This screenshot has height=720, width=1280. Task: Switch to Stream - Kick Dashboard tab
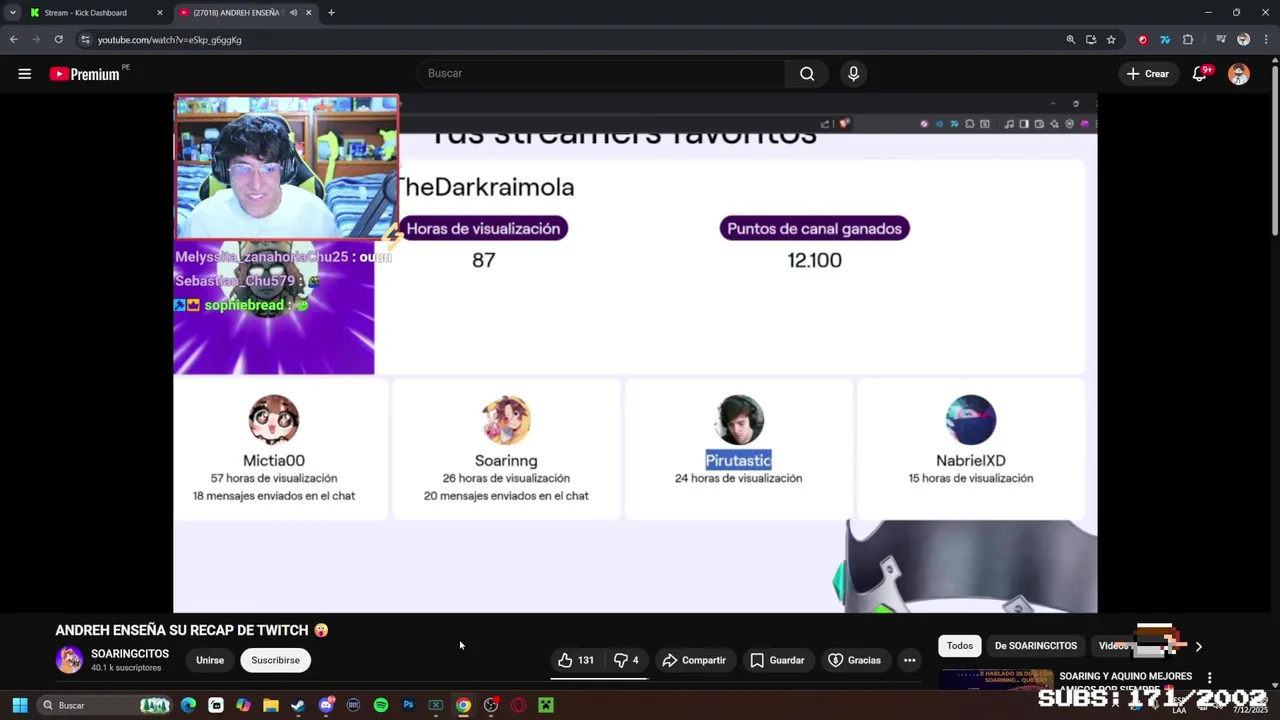click(x=94, y=13)
